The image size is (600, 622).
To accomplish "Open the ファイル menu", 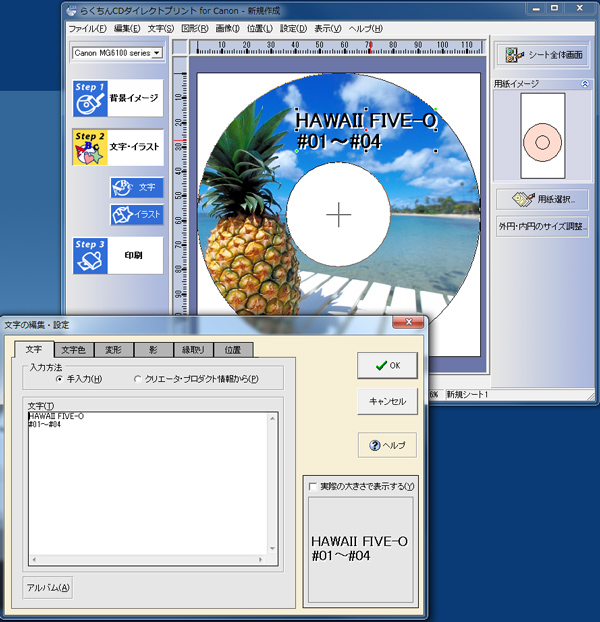I will coord(88,29).
